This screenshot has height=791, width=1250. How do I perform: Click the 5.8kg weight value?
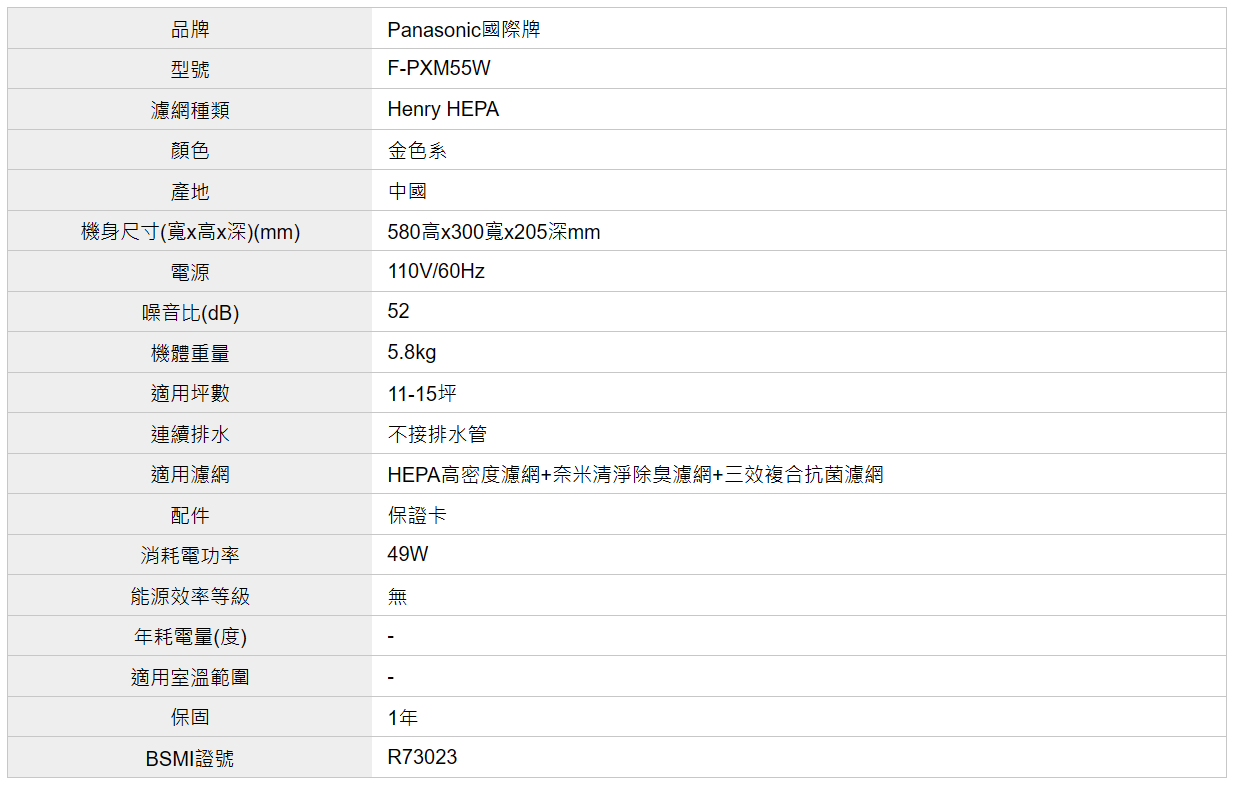[x=412, y=353]
